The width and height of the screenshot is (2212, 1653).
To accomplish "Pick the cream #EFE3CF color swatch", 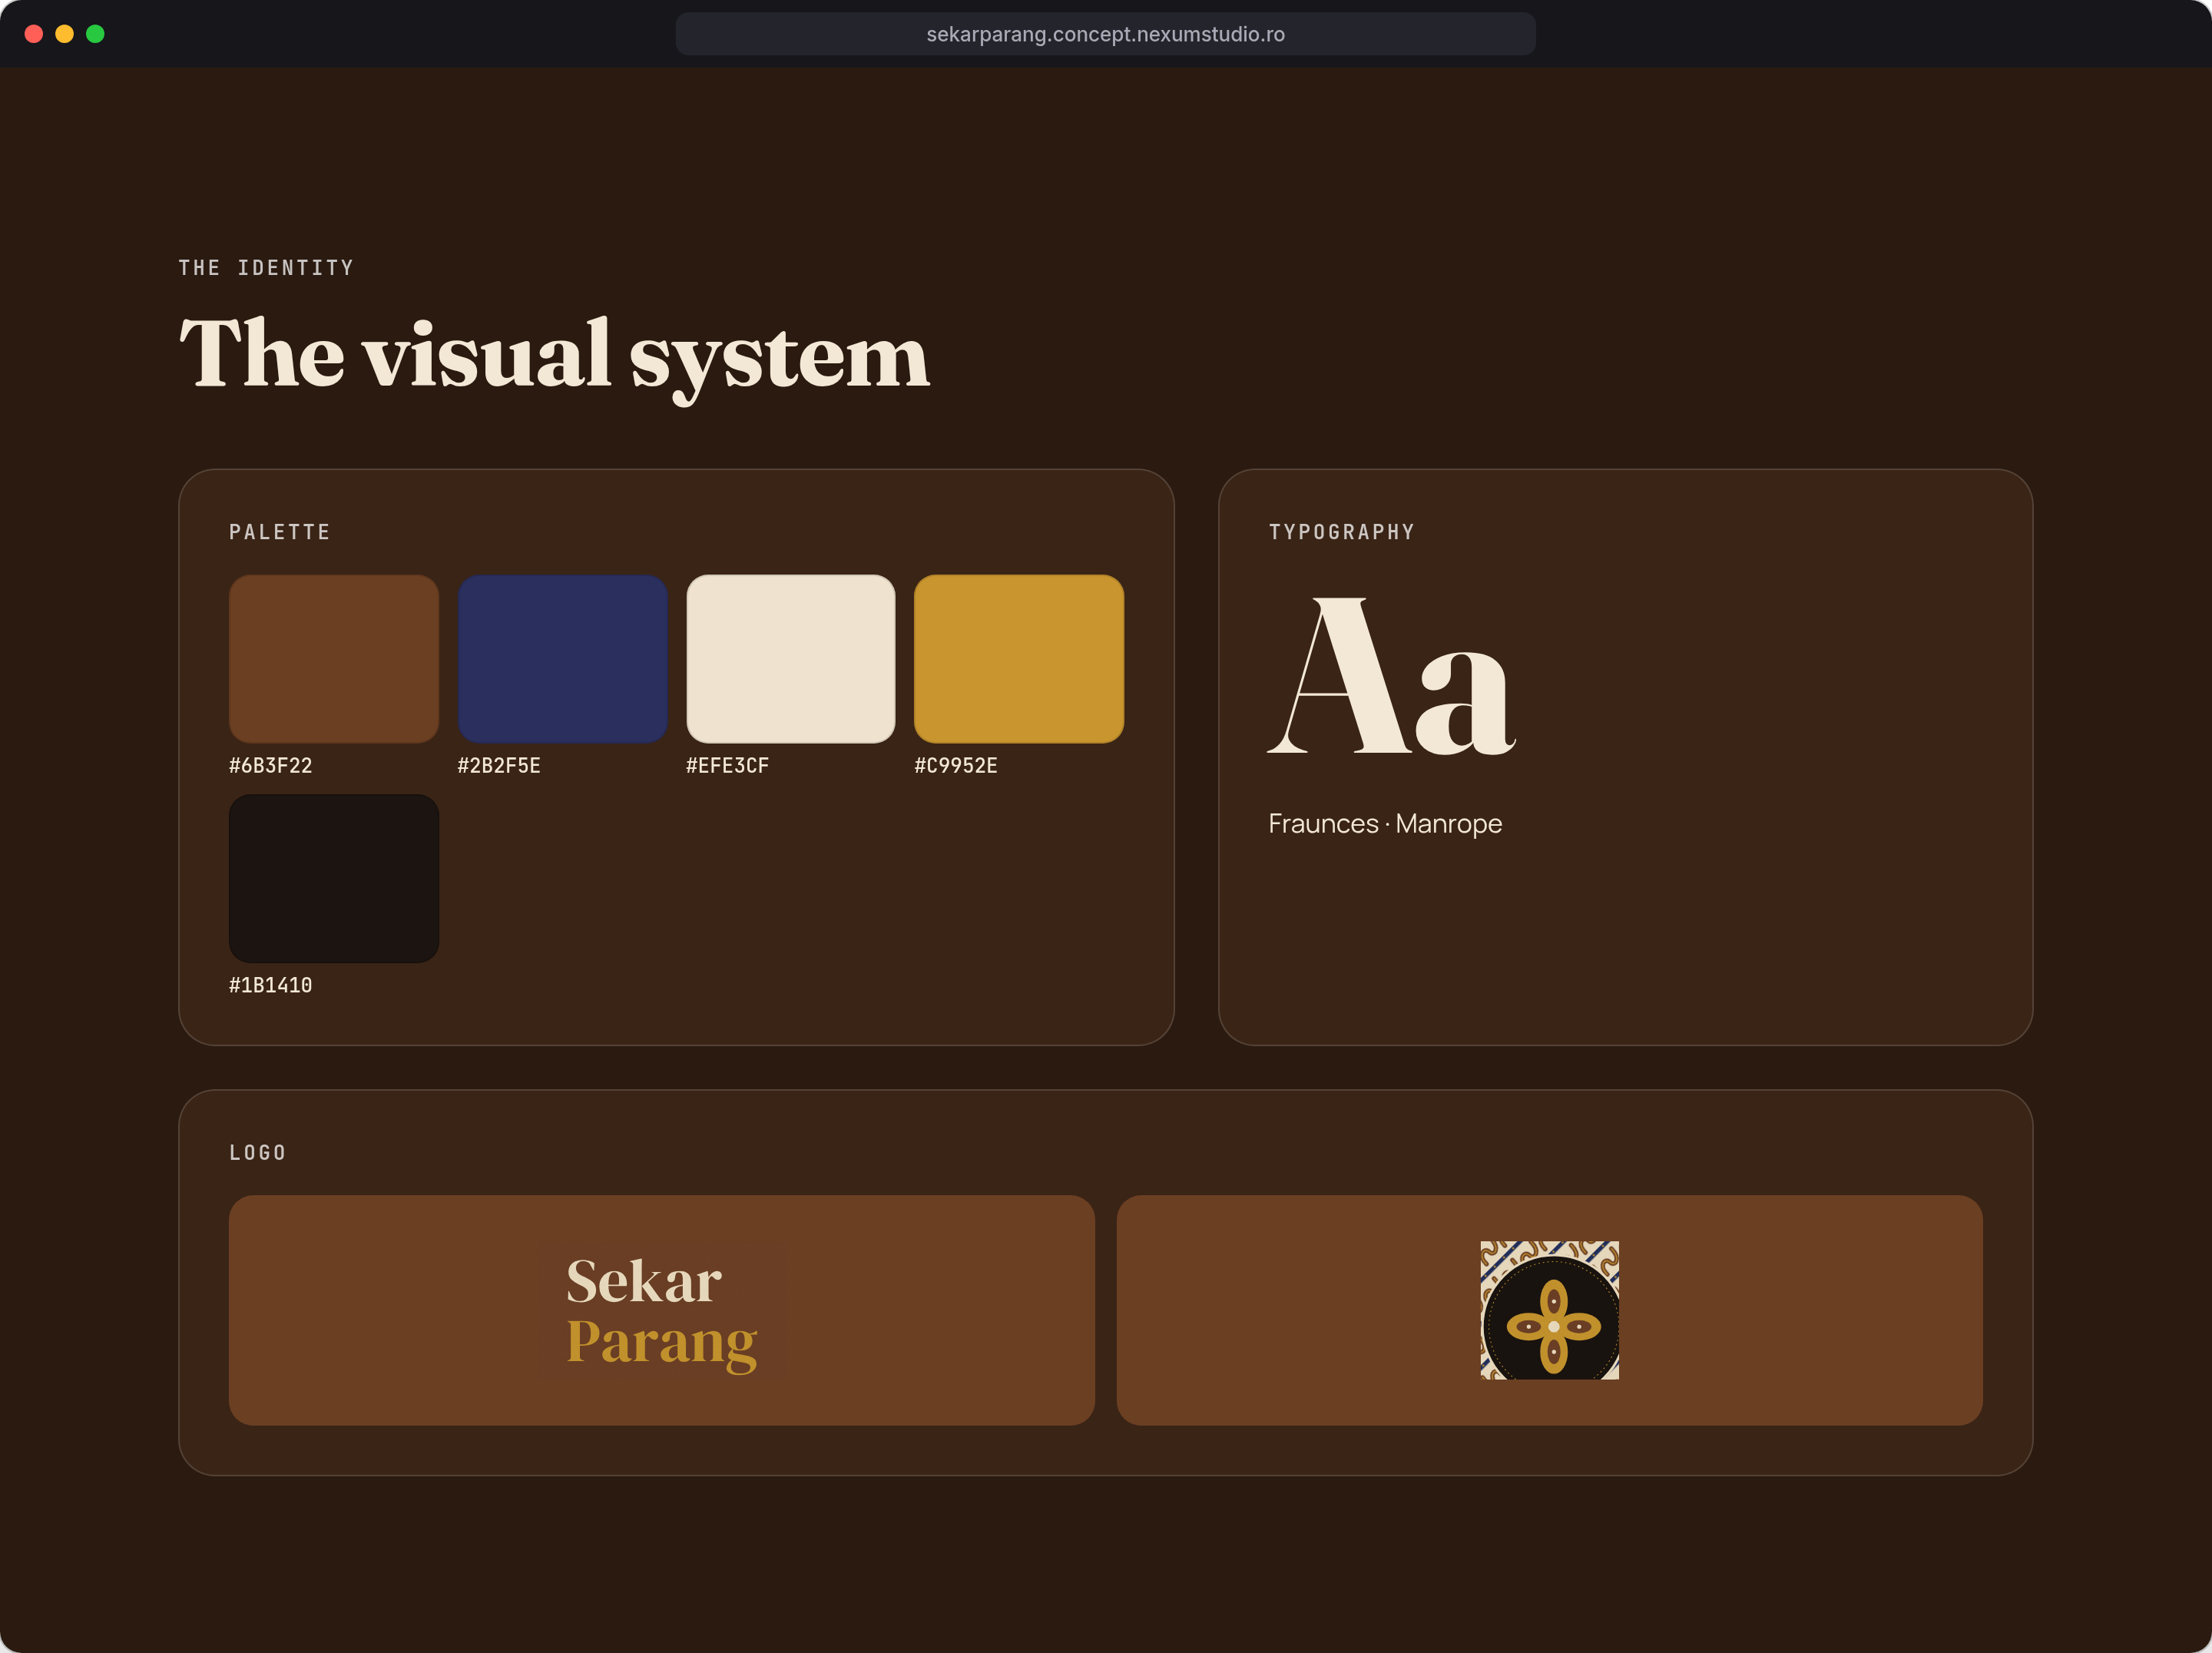I will click(791, 659).
